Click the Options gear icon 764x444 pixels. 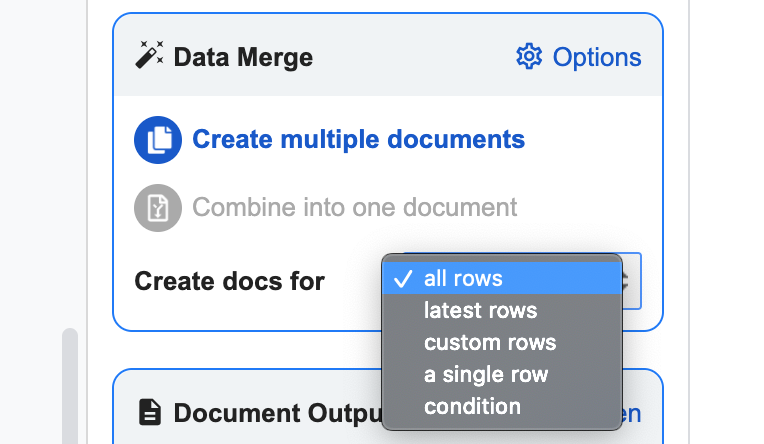click(x=528, y=57)
